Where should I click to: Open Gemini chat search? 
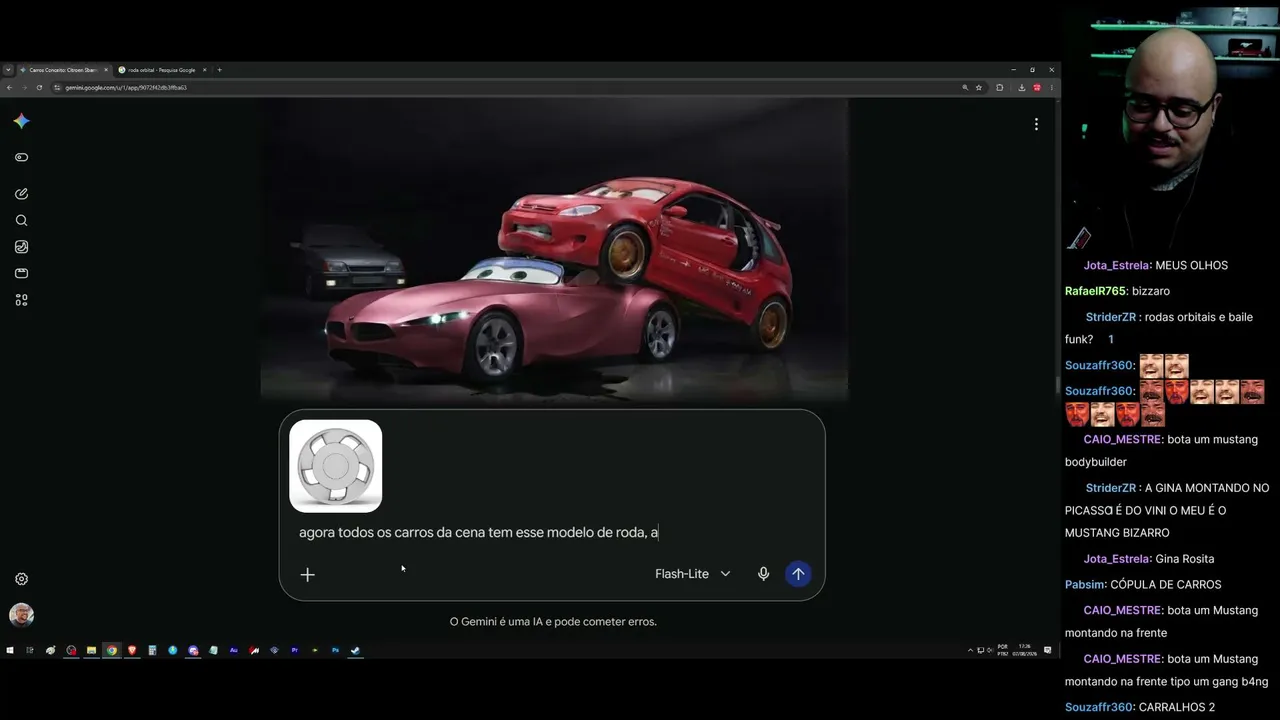coord(21,220)
